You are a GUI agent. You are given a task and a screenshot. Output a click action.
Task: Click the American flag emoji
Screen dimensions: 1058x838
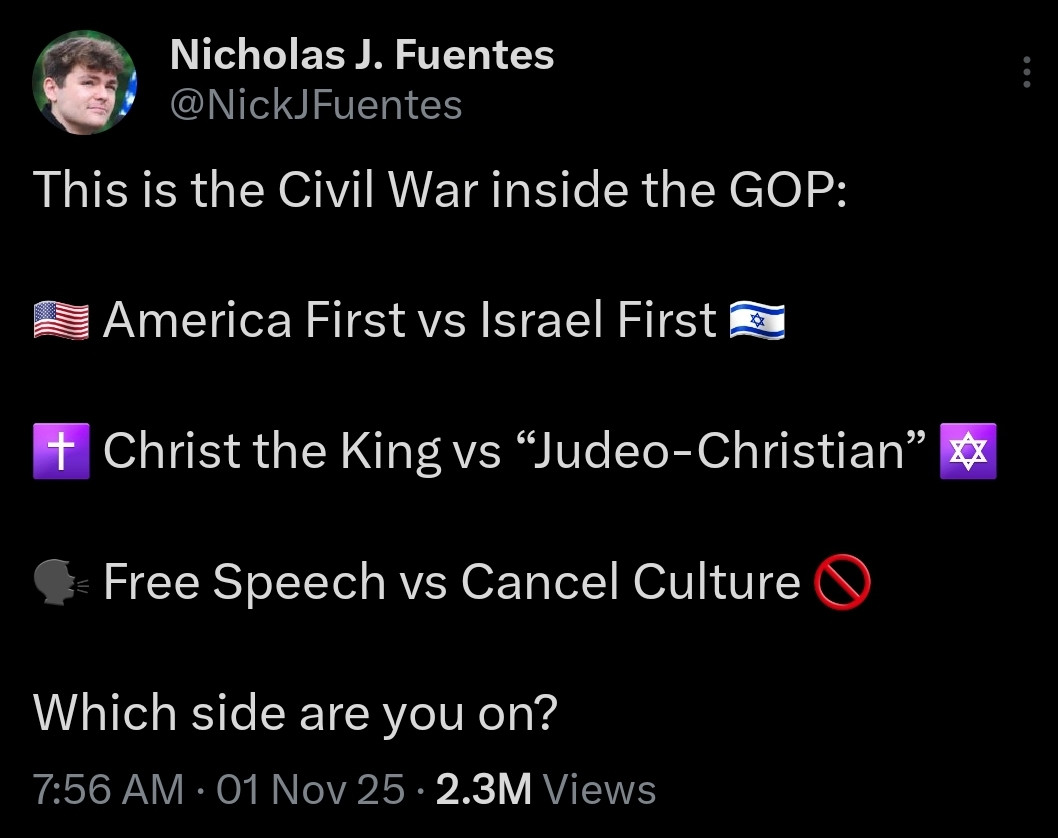click(x=61, y=321)
